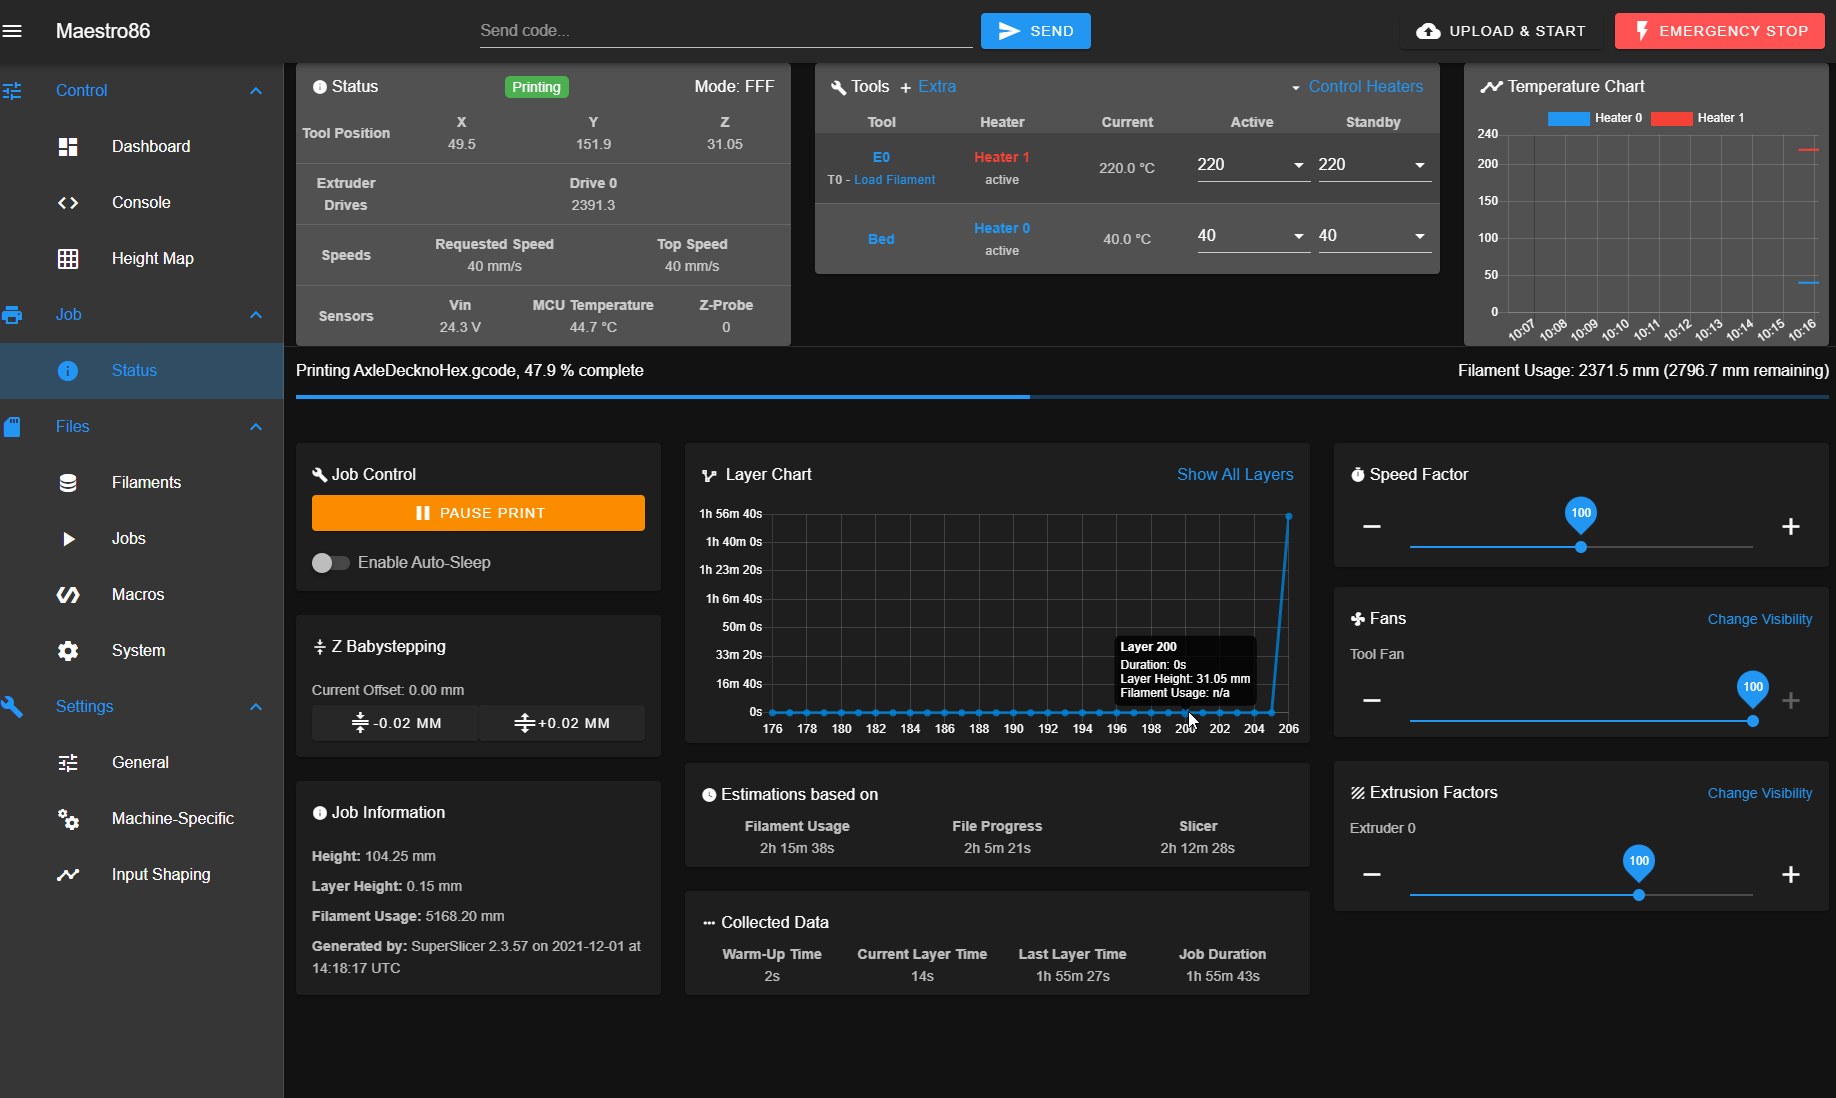Click the Console code brackets icon
The image size is (1836, 1098).
tap(68, 203)
